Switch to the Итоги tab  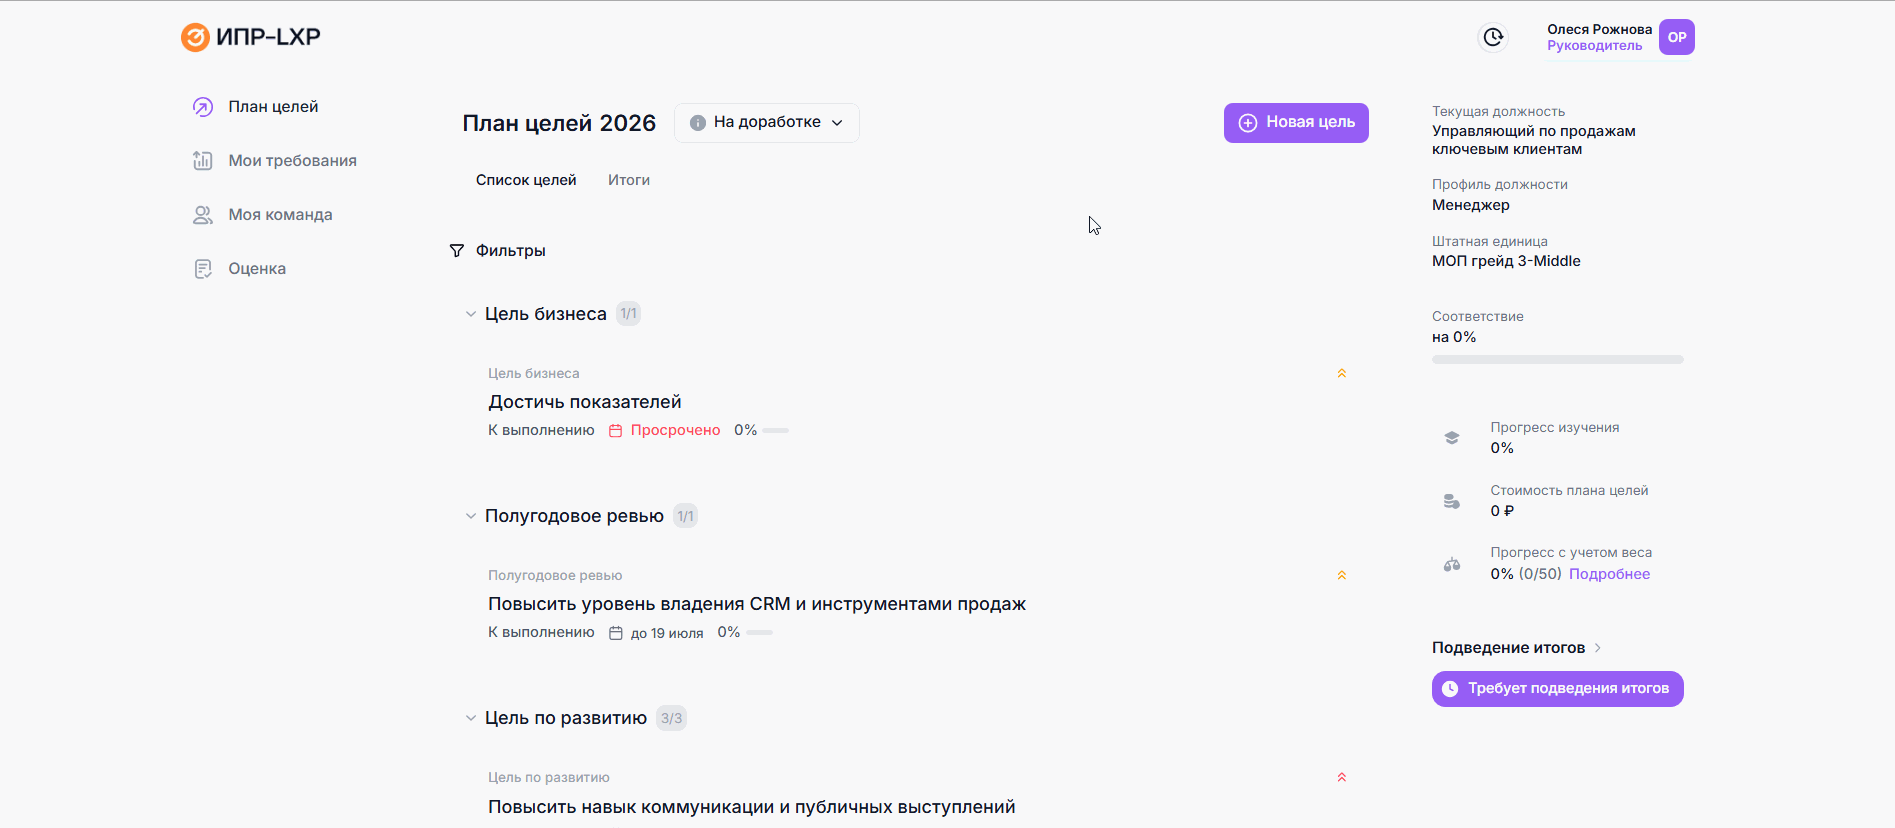[x=629, y=180]
